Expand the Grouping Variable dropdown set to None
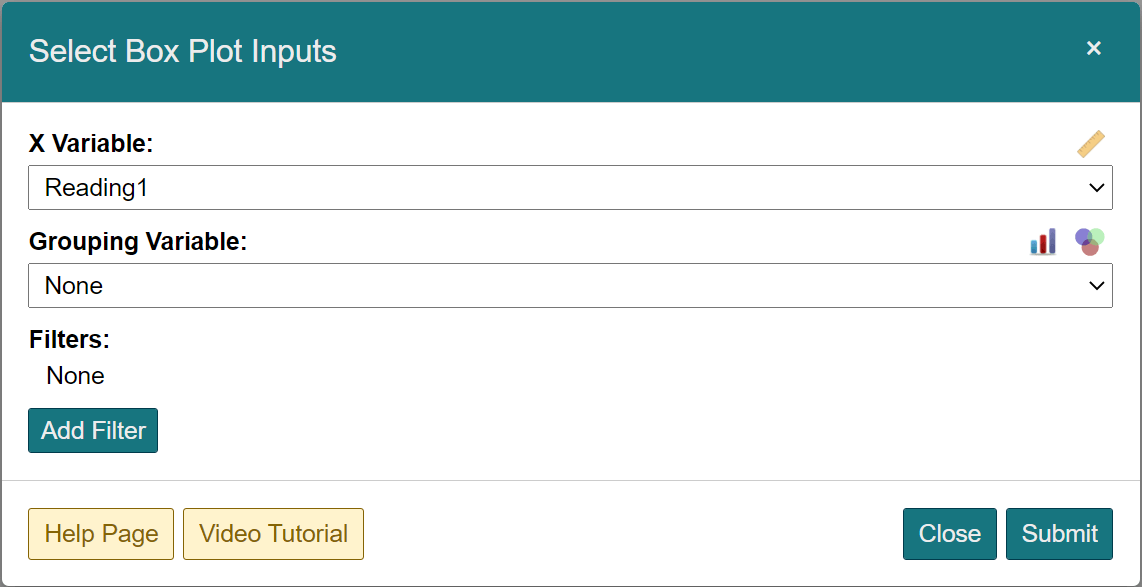This screenshot has height=587, width=1142. pyautogui.click(x=569, y=285)
